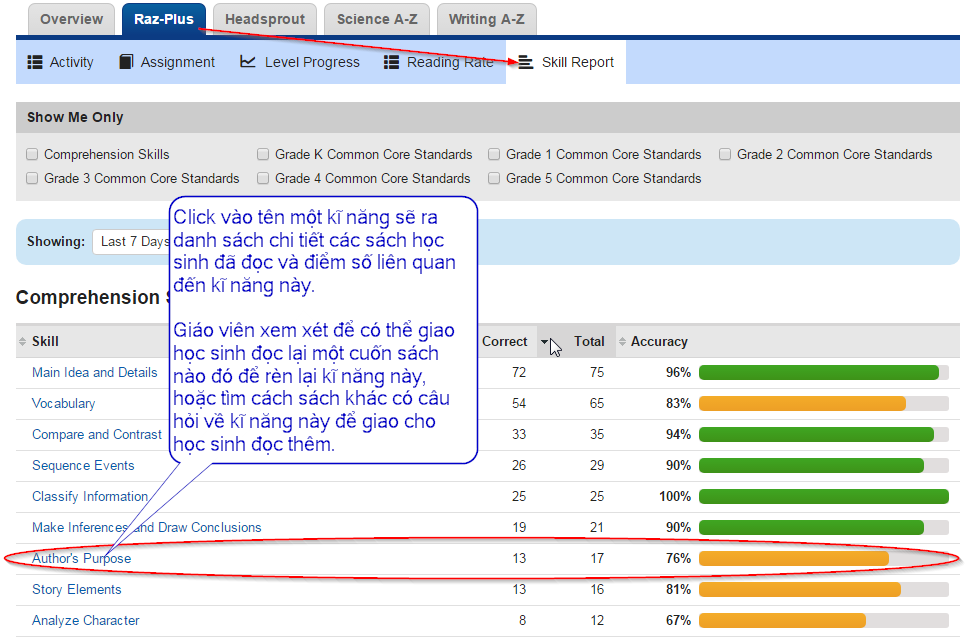Click the 94% accuracy for Compare and Contrast
This screenshot has height=637, width=966.
pos(678,434)
